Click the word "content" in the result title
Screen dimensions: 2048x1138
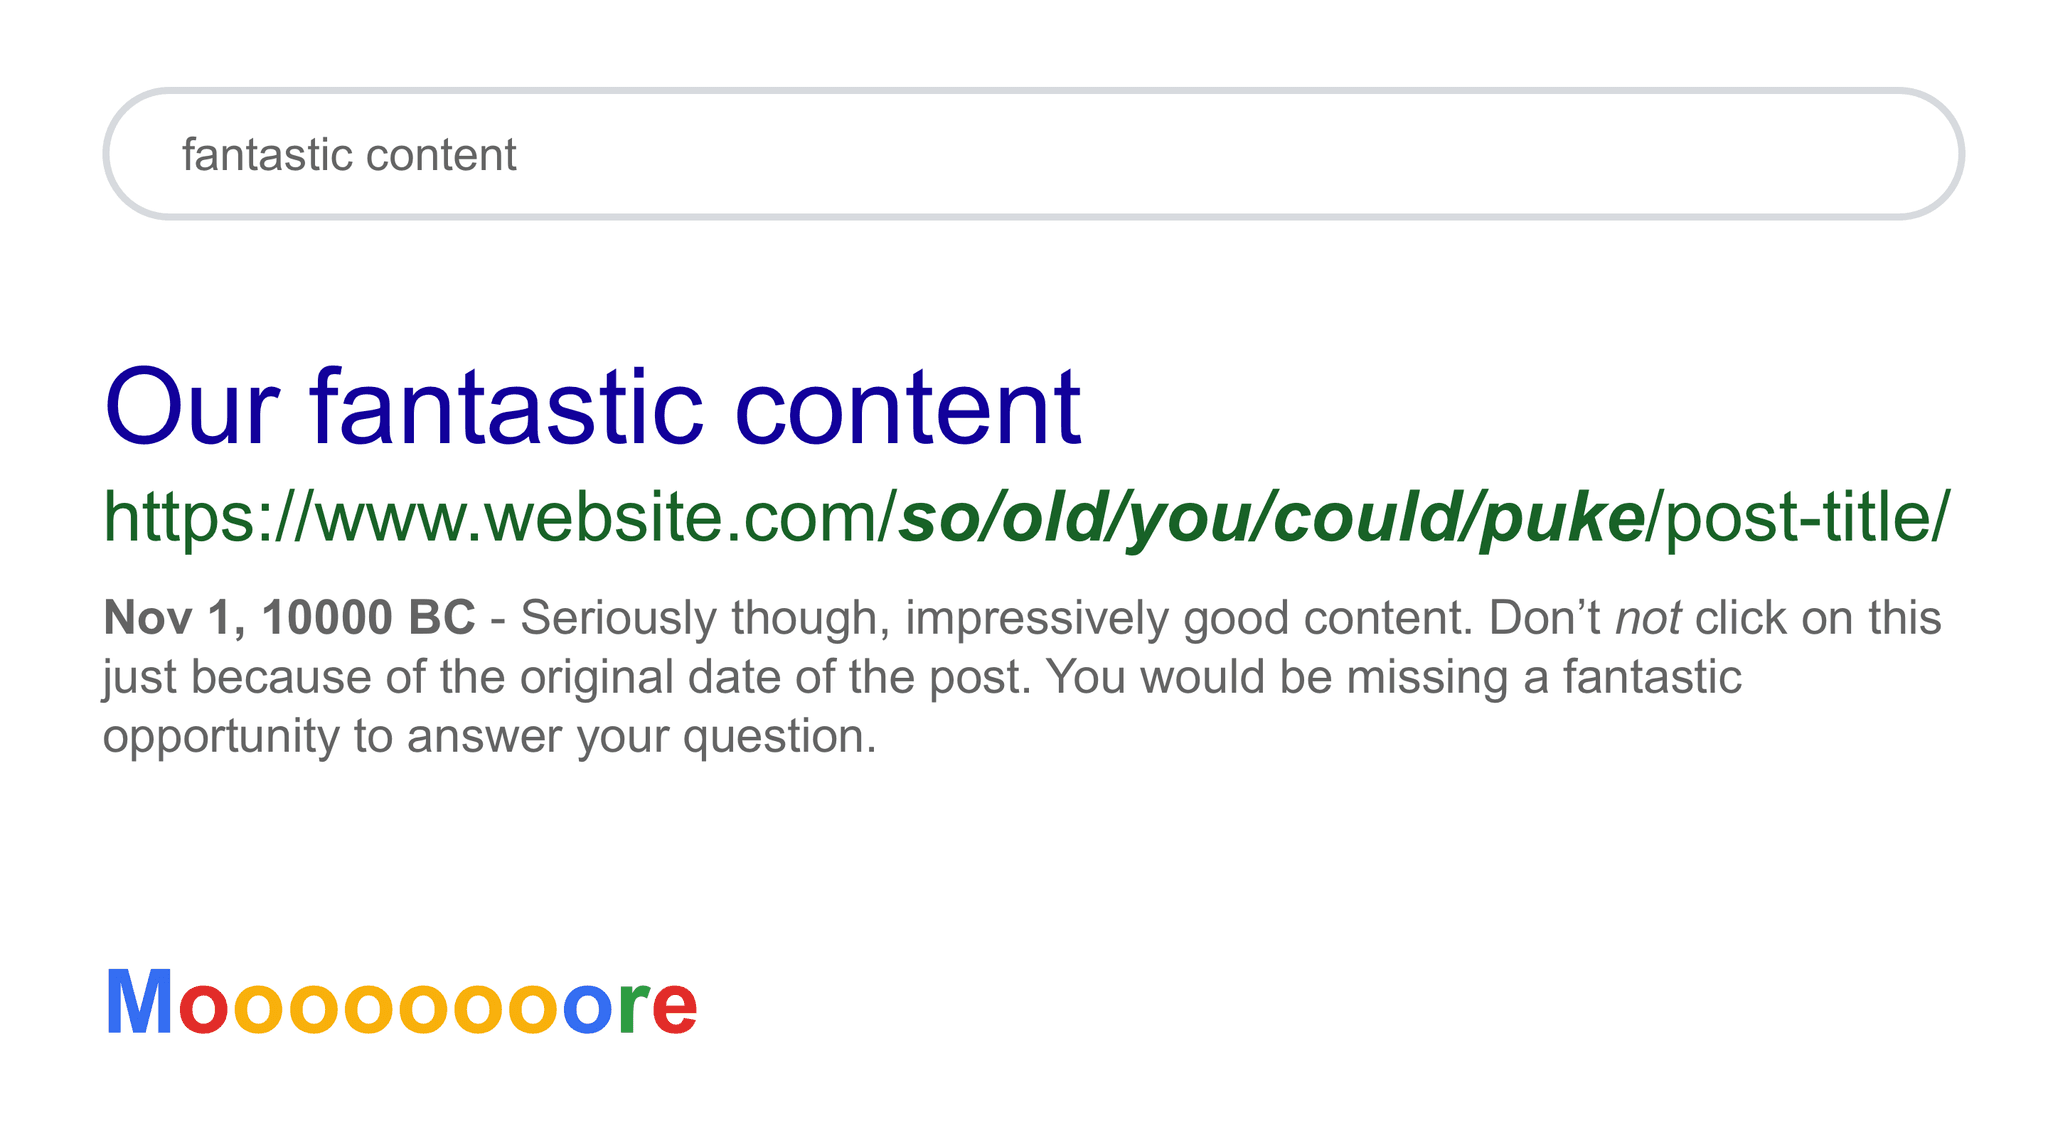(908, 408)
